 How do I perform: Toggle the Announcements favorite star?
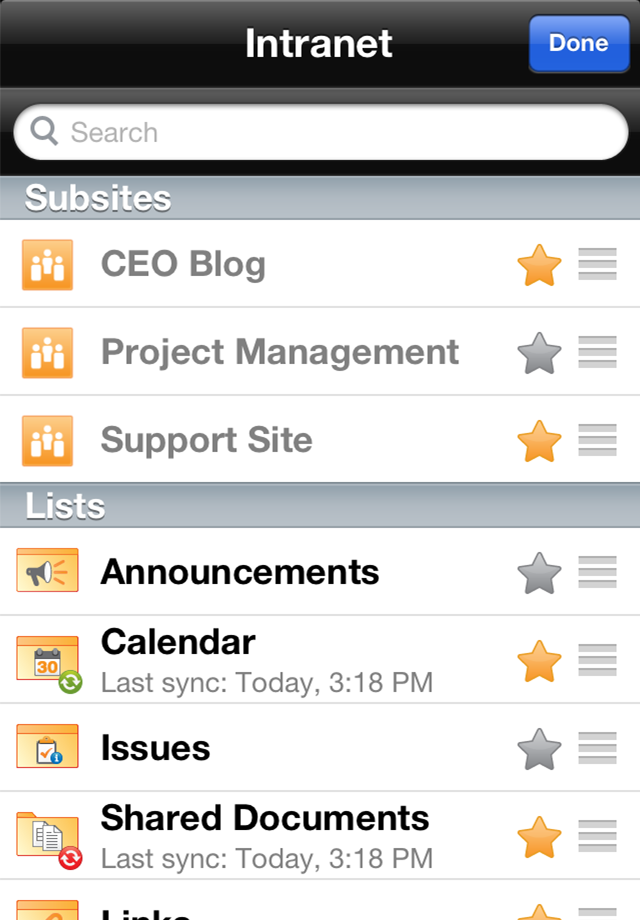pyautogui.click(x=539, y=572)
